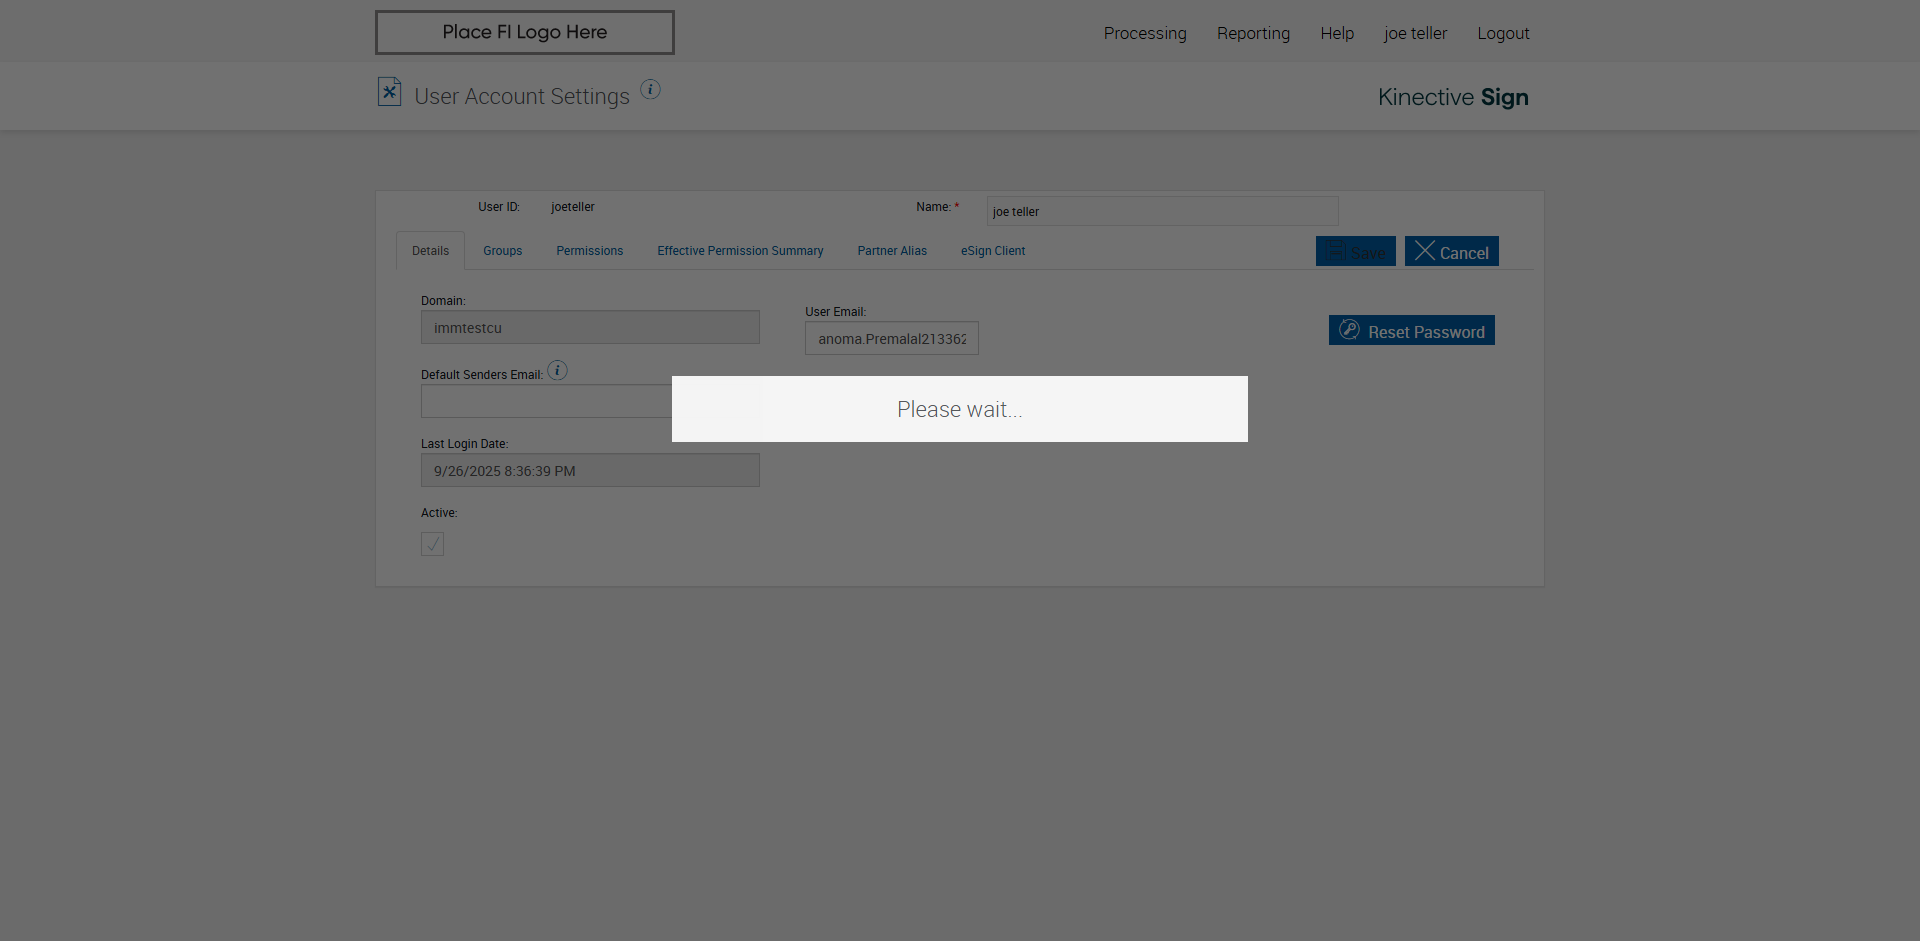
Task: Click the Place FI Logo Here banner
Action: pyautogui.click(x=525, y=32)
